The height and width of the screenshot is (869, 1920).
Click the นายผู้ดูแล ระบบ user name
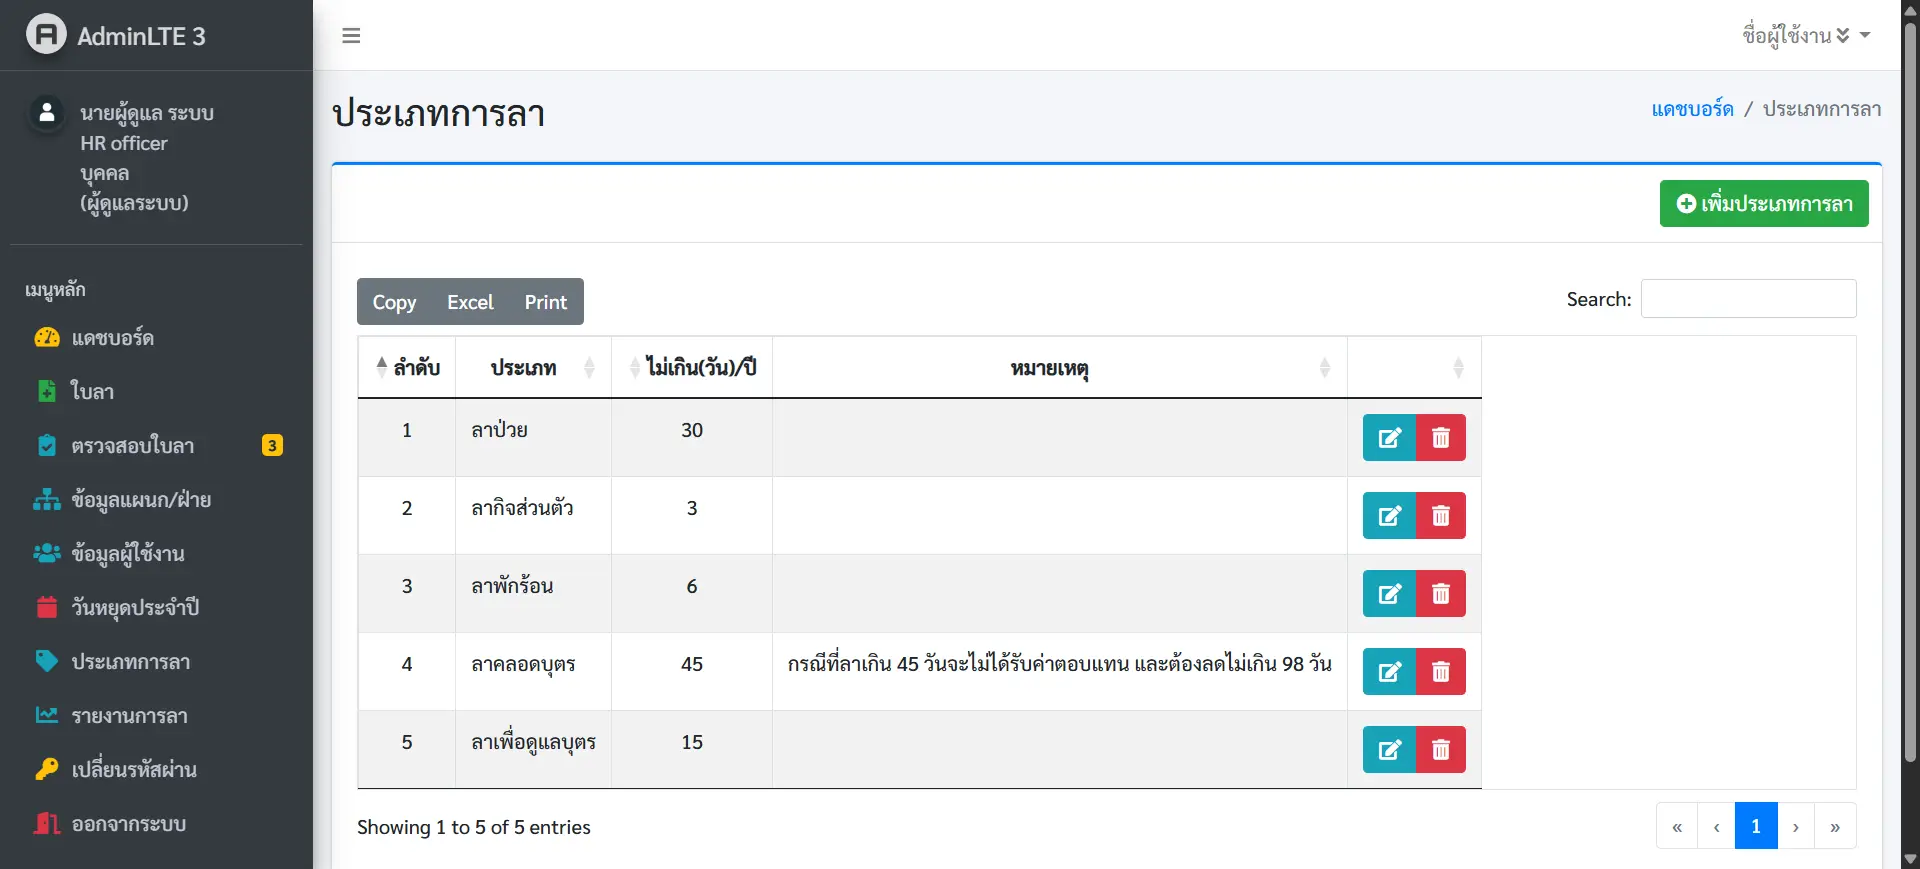[147, 113]
